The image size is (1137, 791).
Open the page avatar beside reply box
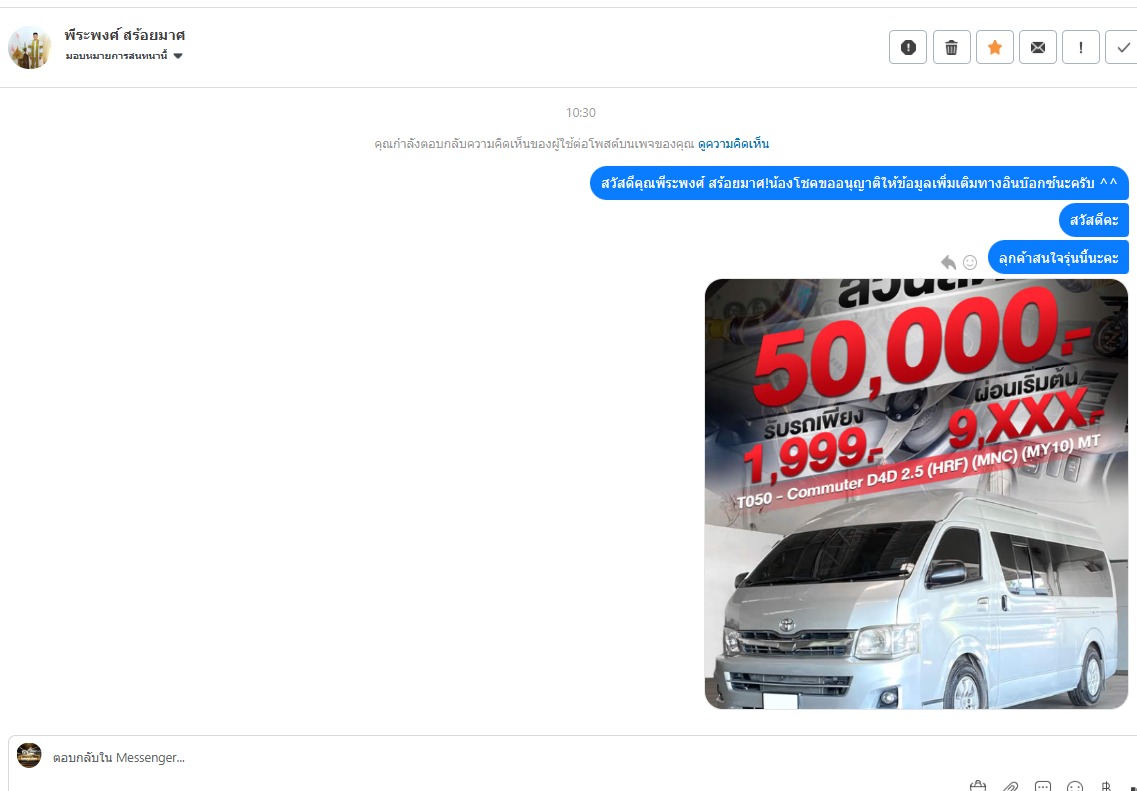tap(29, 755)
